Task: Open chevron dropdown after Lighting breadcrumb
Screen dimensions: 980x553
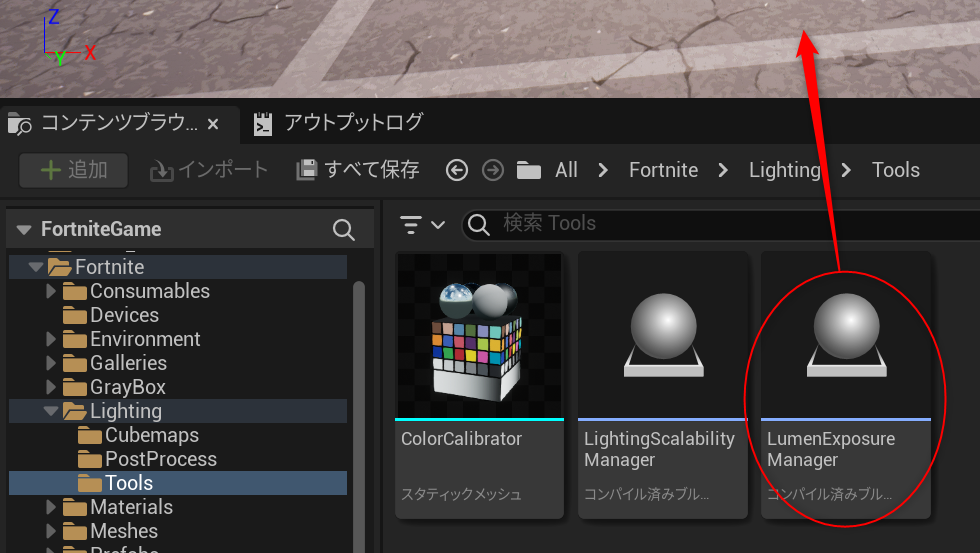Action: 846,170
